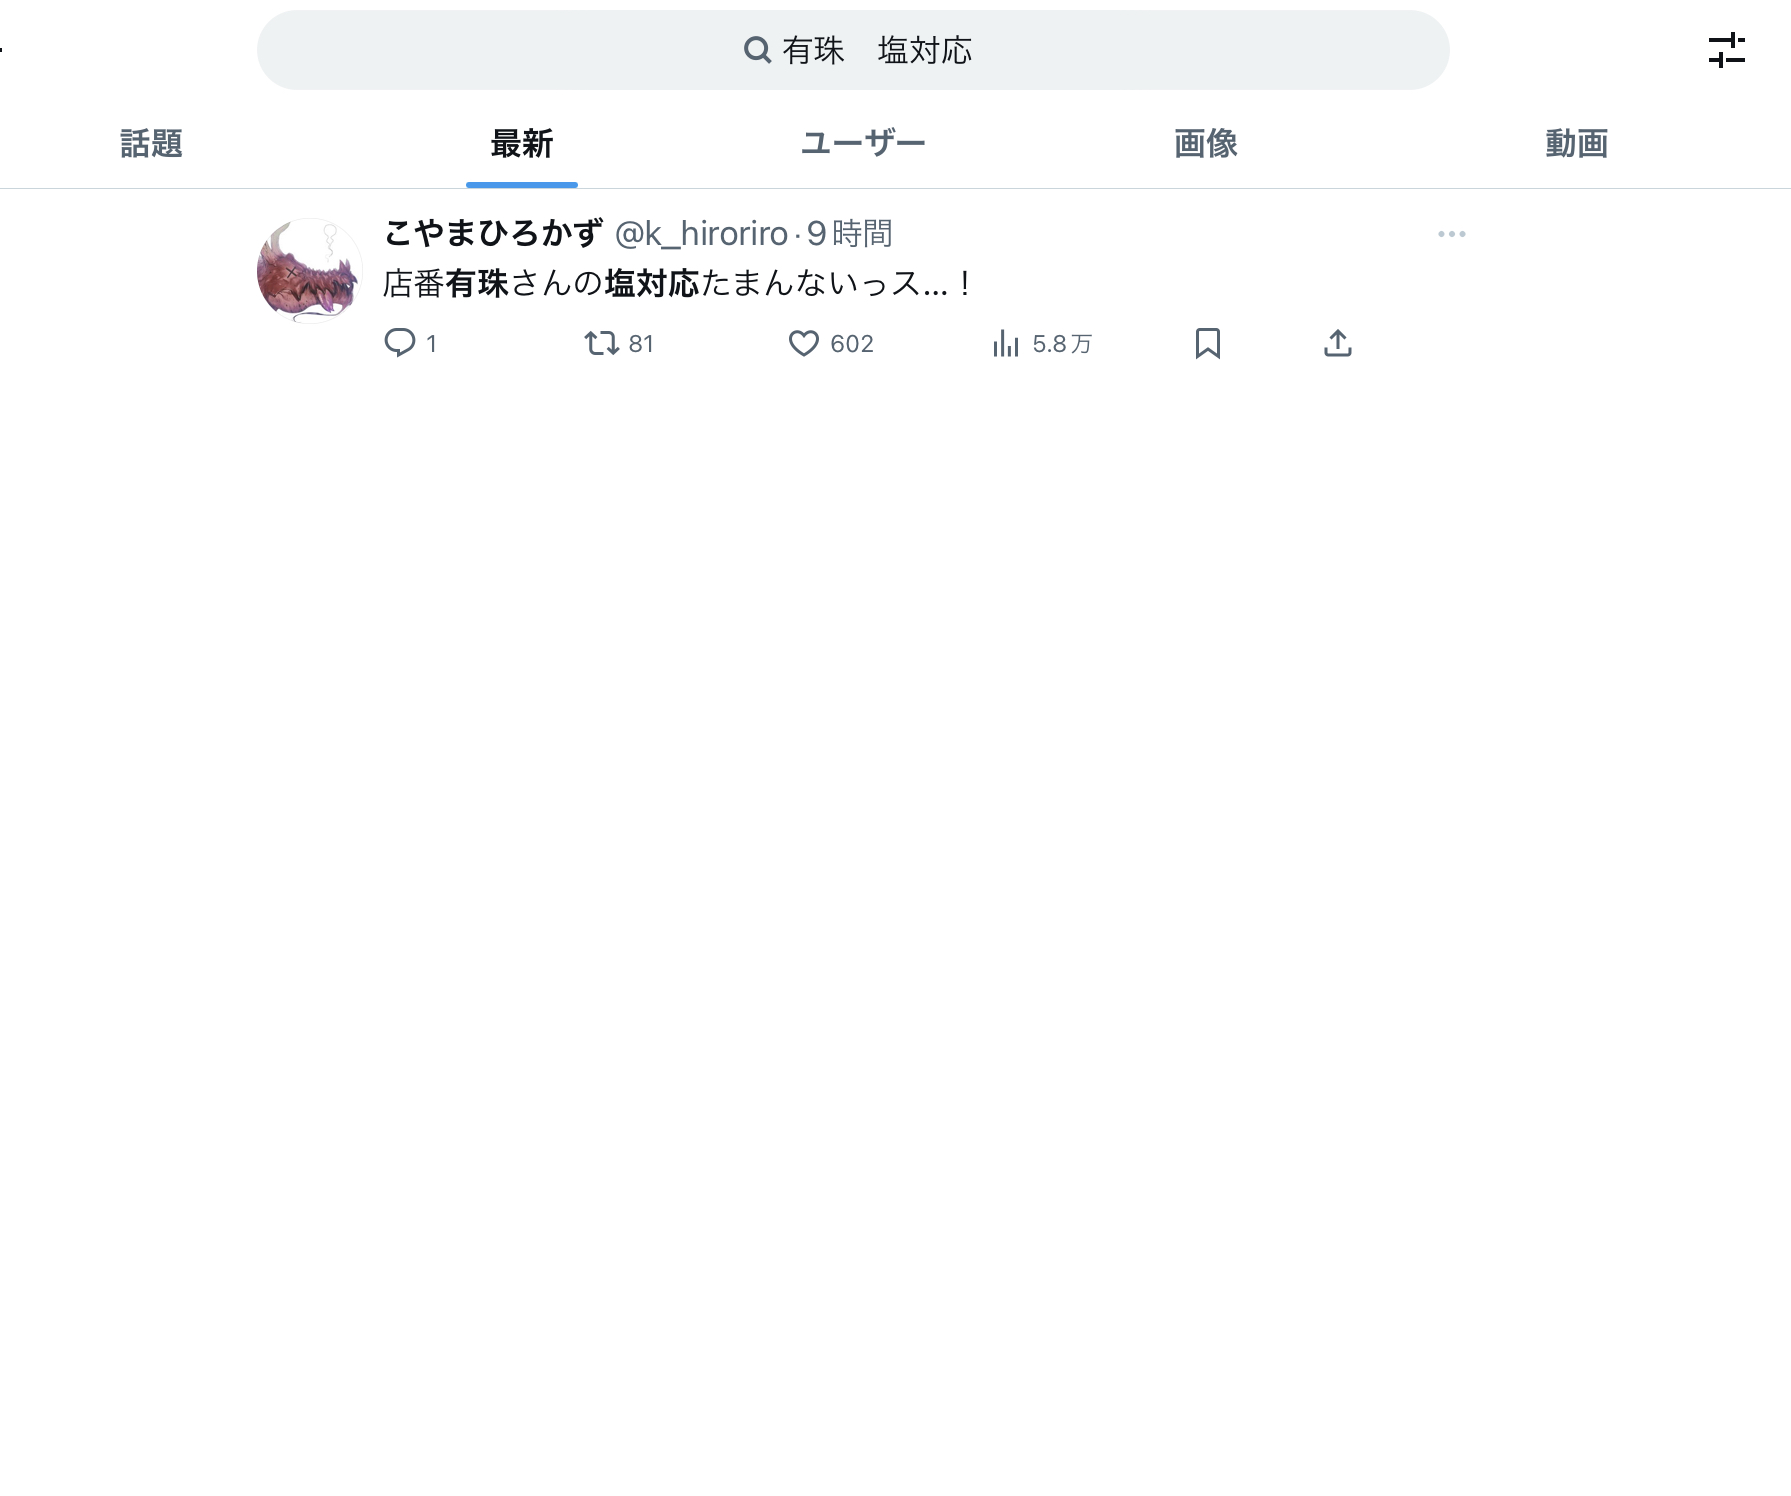Viewport: 1791px width, 1496px height.
Task: Switch to the 話題 tab
Action: point(151,144)
